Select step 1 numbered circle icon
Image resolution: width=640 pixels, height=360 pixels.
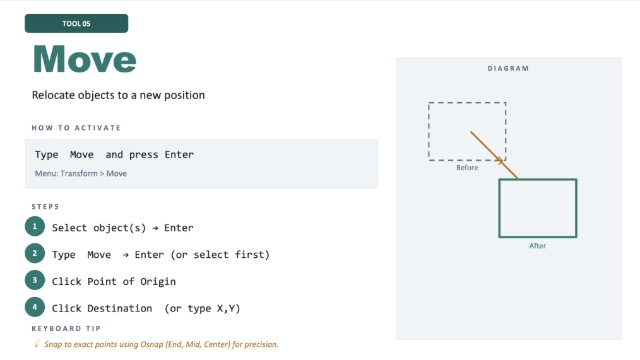pyautogui.click(x=35, y=227)
